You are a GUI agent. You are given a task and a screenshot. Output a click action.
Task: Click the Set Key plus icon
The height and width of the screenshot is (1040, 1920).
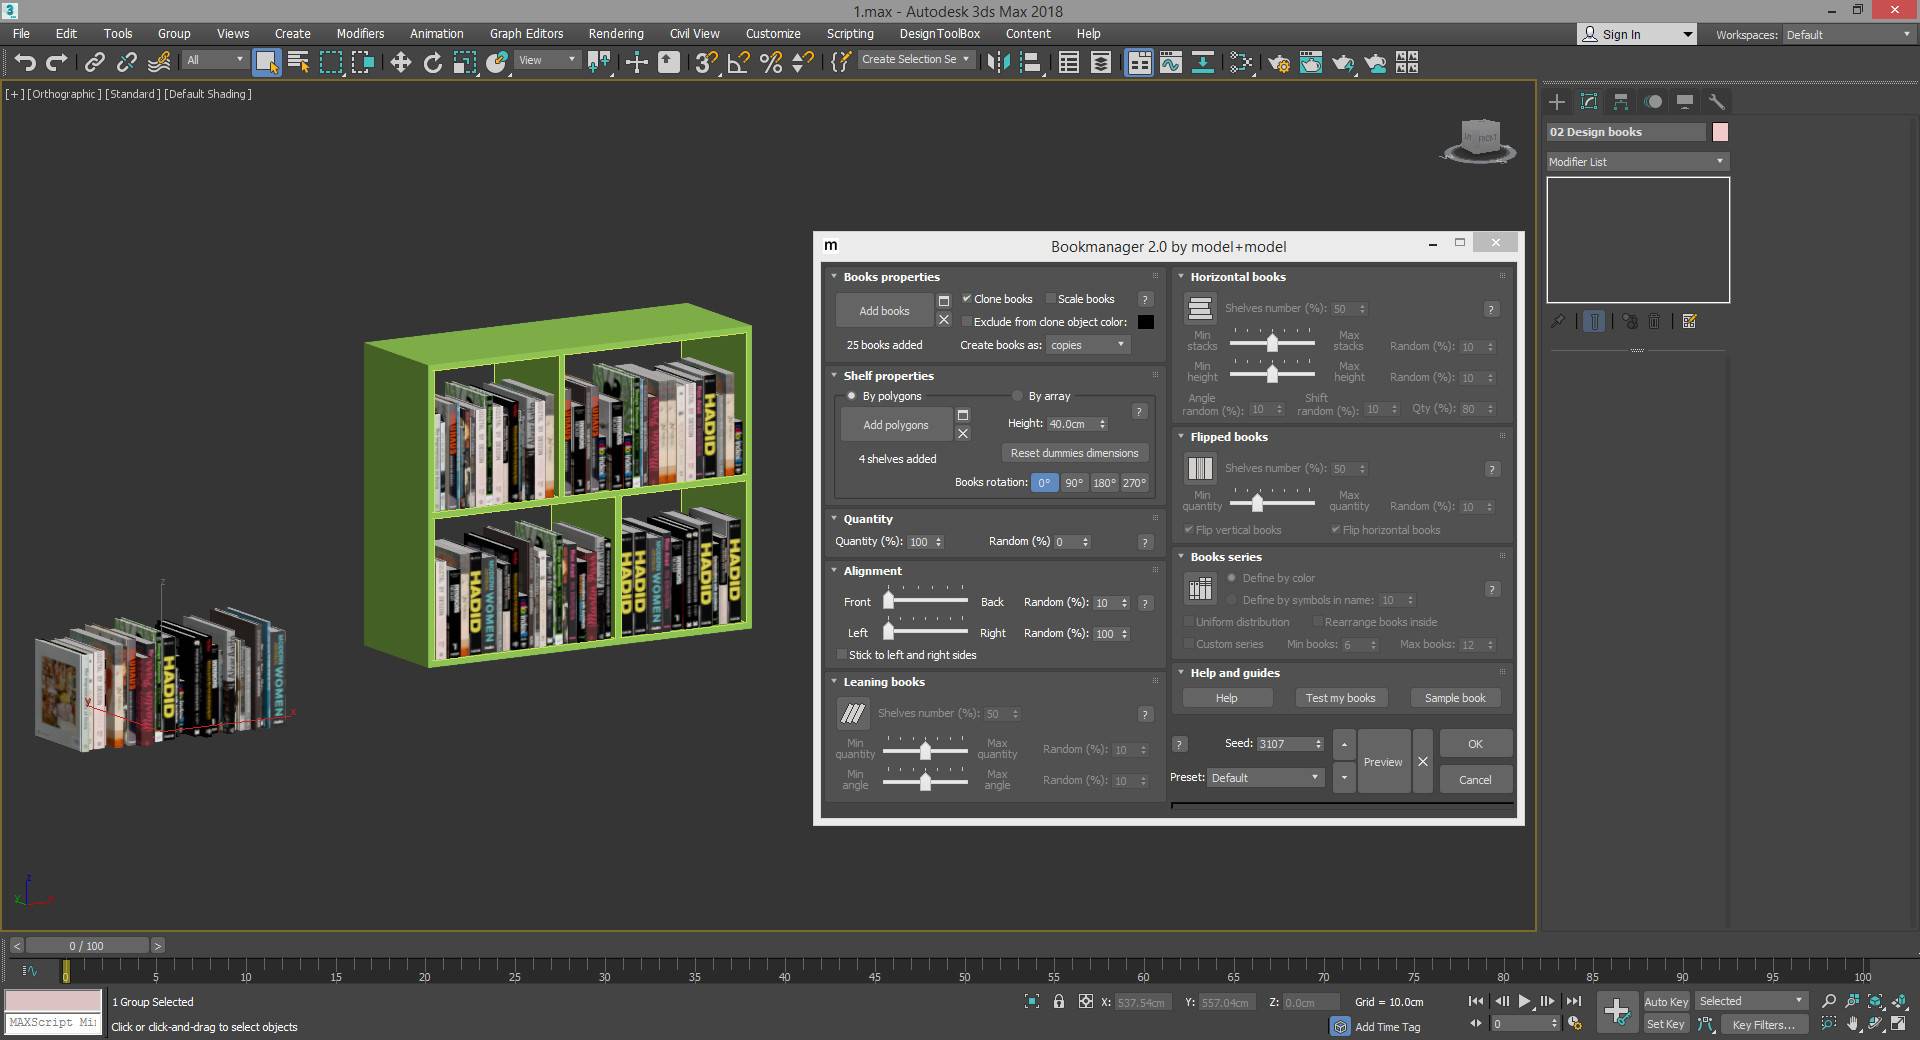pos(1616,1012)
